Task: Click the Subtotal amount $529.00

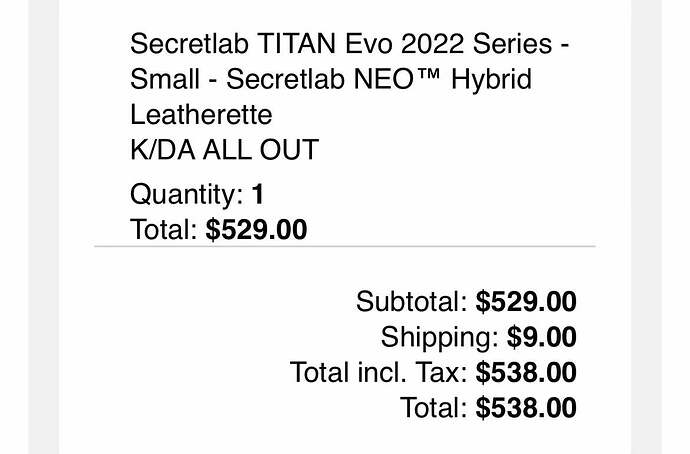Action: pyautogui.click(x=526, y=301)
